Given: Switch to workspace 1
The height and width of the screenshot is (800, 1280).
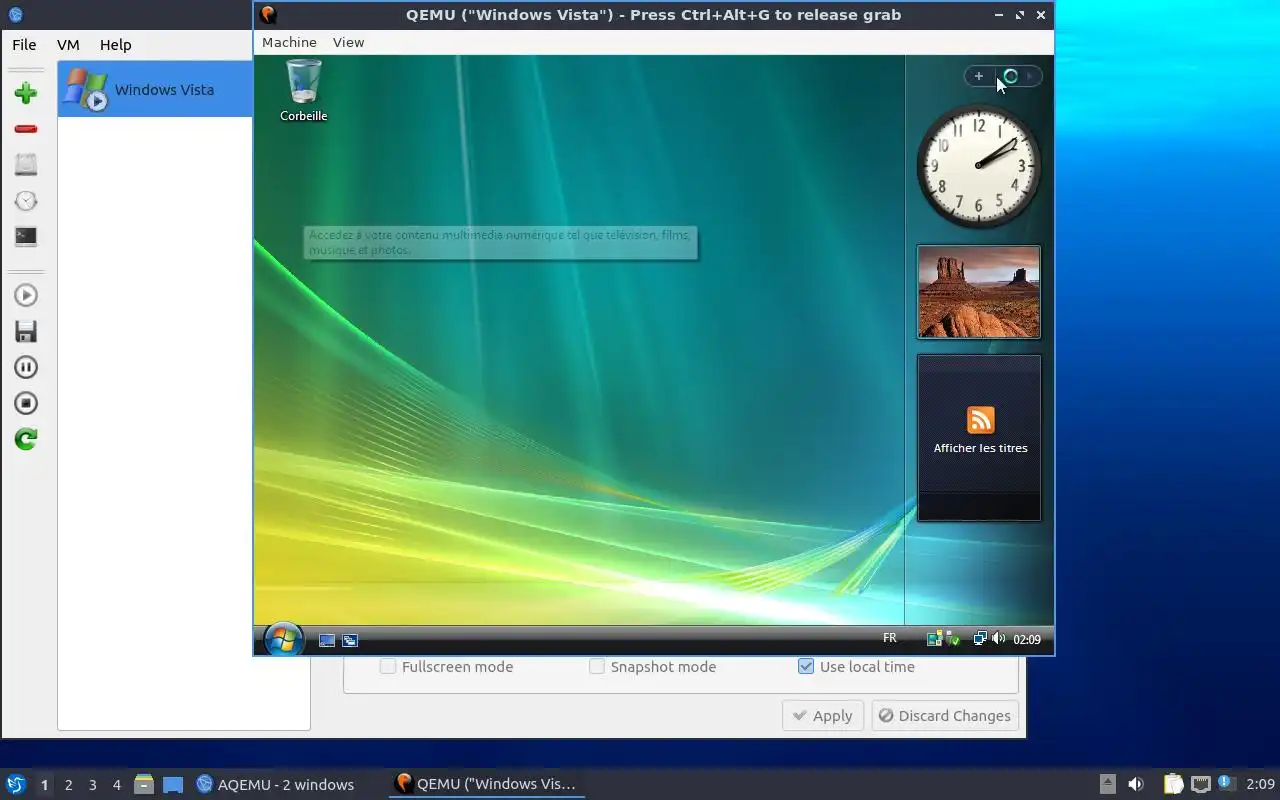Looking at the screenshot, I should (x=44, y=785).
